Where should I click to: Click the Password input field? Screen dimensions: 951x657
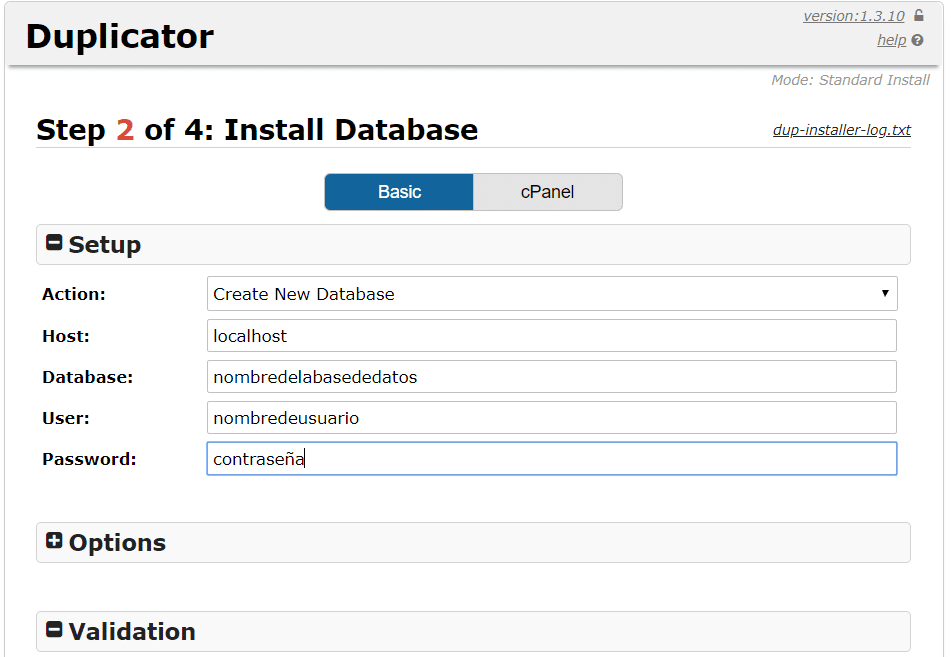(552, 459)
